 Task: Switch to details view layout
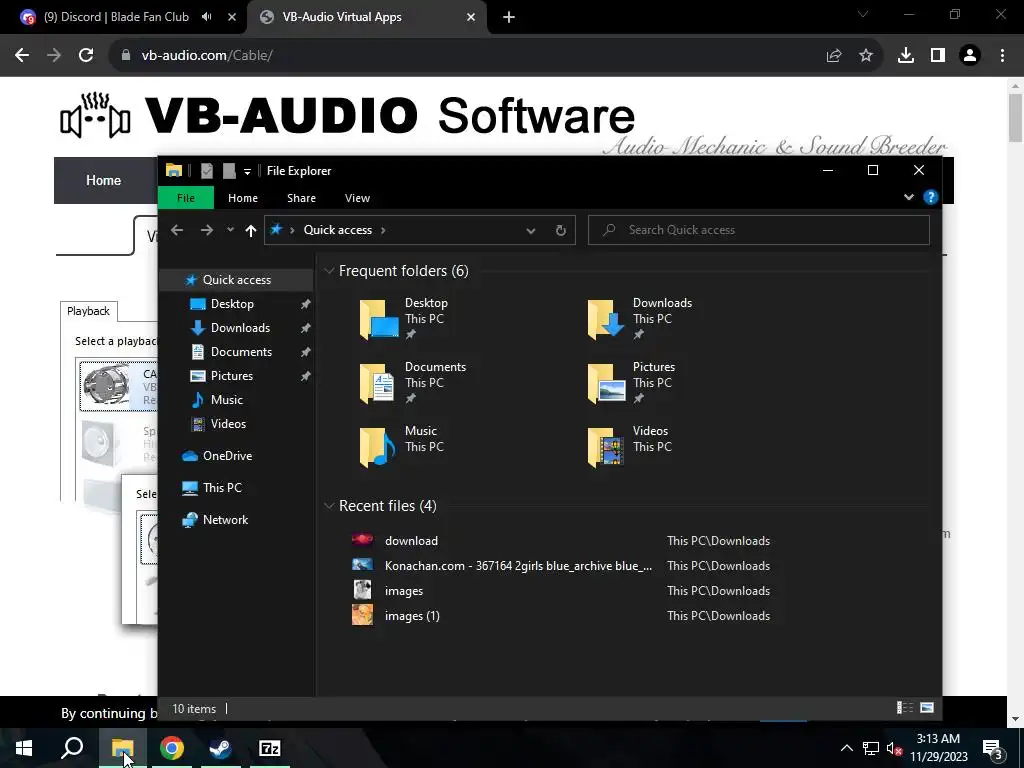[x=905, y=708]
